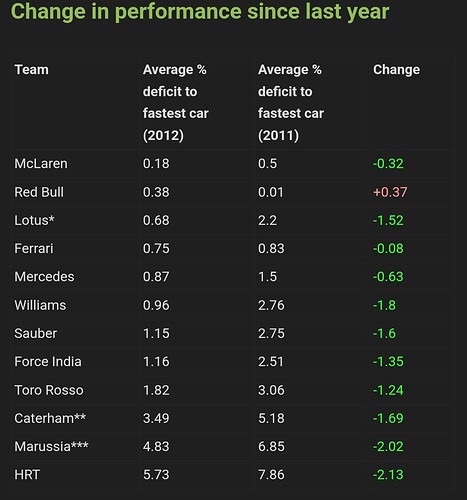467x500 pixels.
Task: Select the Change column header
Action: pos(396,70)
